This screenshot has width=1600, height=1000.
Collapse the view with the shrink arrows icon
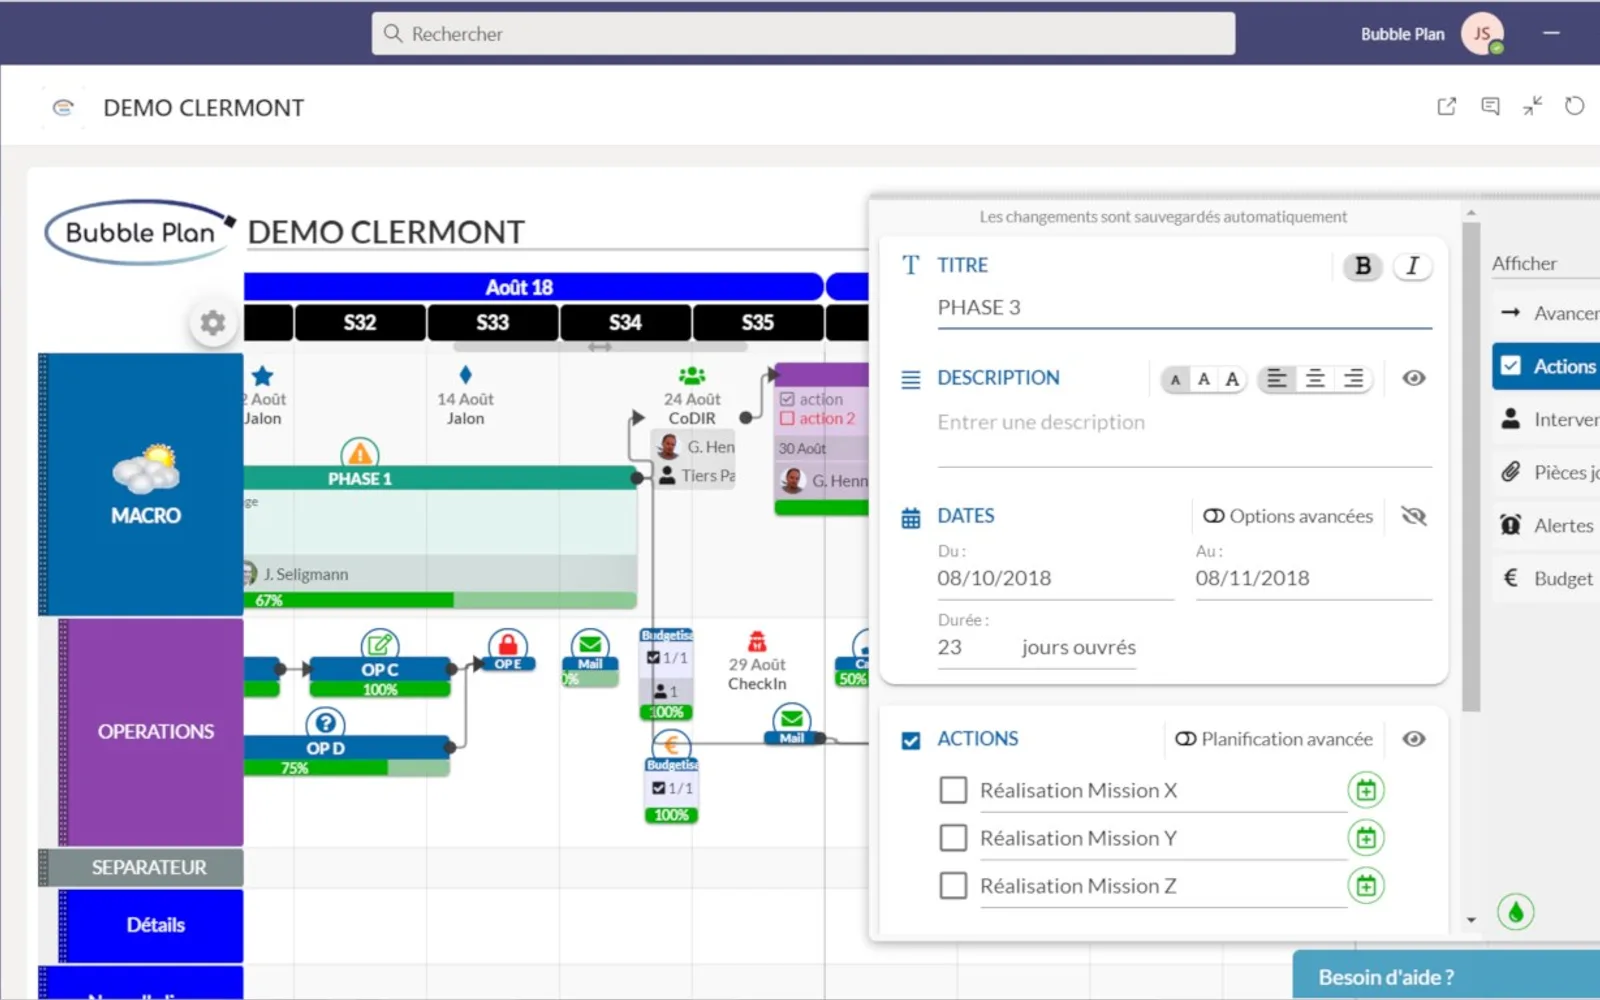tap(1533, 106)
